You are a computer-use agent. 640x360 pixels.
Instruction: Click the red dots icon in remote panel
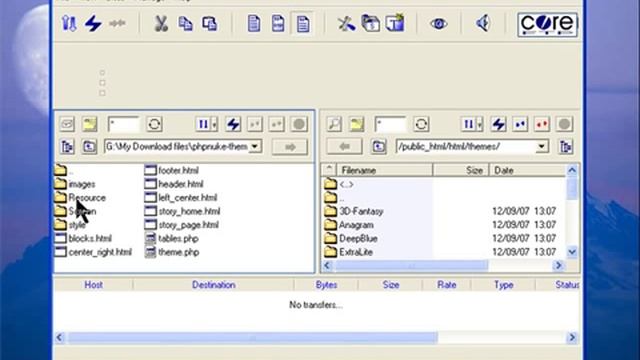(542, 124)
